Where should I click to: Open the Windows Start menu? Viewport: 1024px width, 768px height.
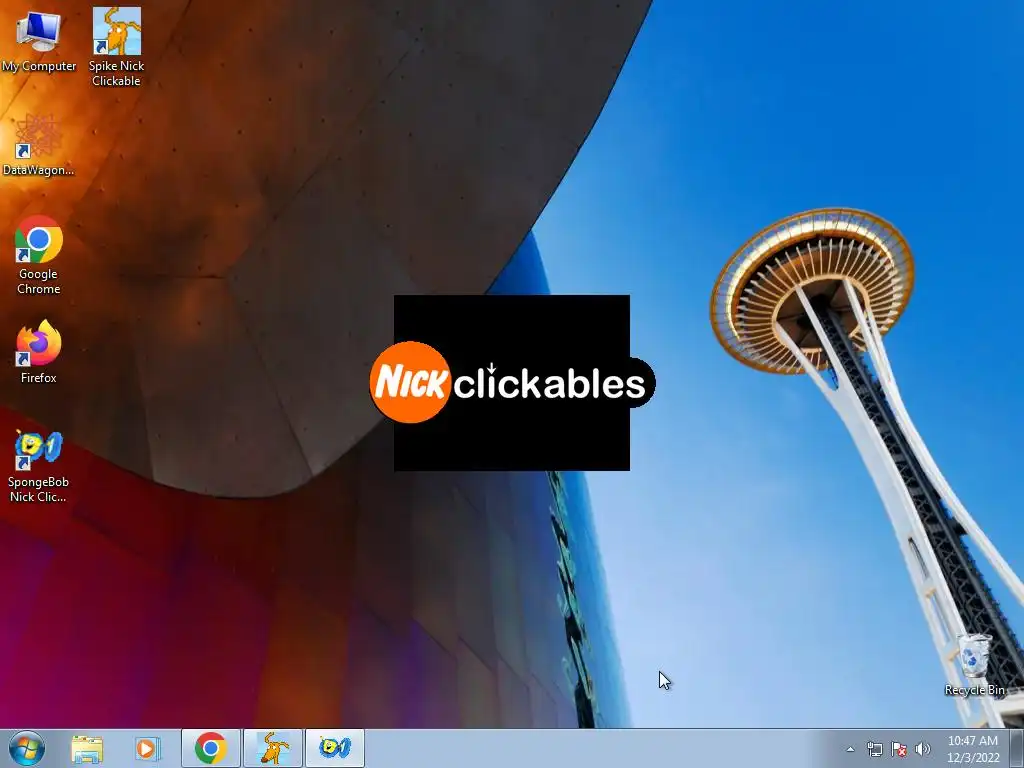(27, 748)
